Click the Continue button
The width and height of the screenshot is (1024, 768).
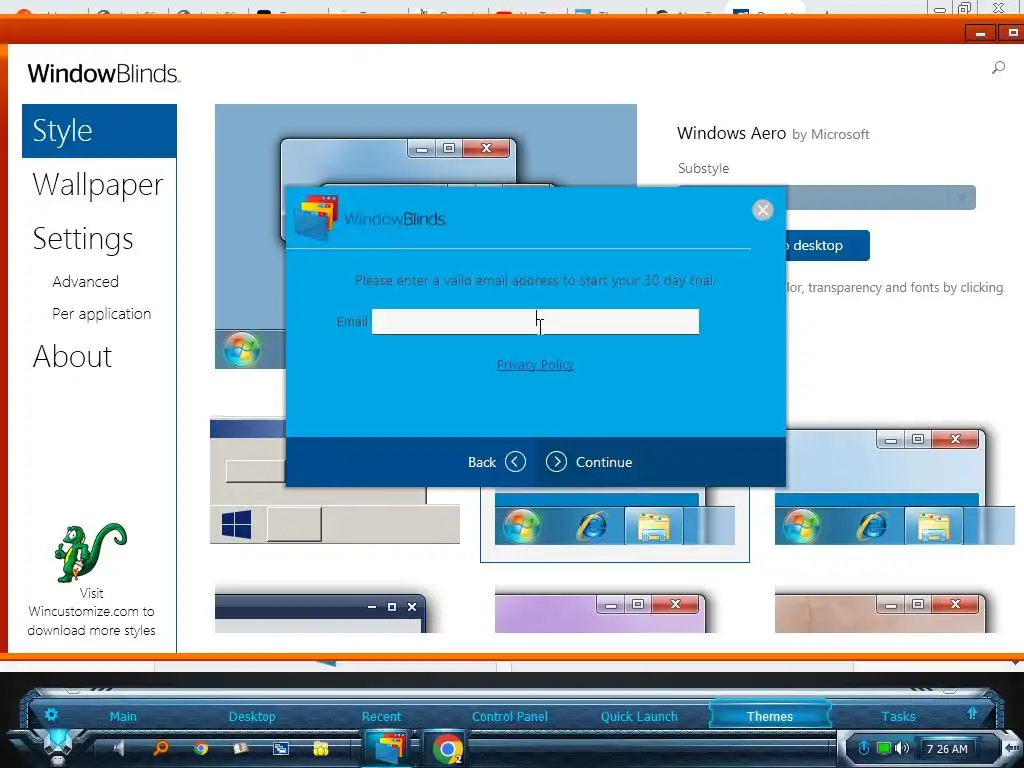coord(589,462)
